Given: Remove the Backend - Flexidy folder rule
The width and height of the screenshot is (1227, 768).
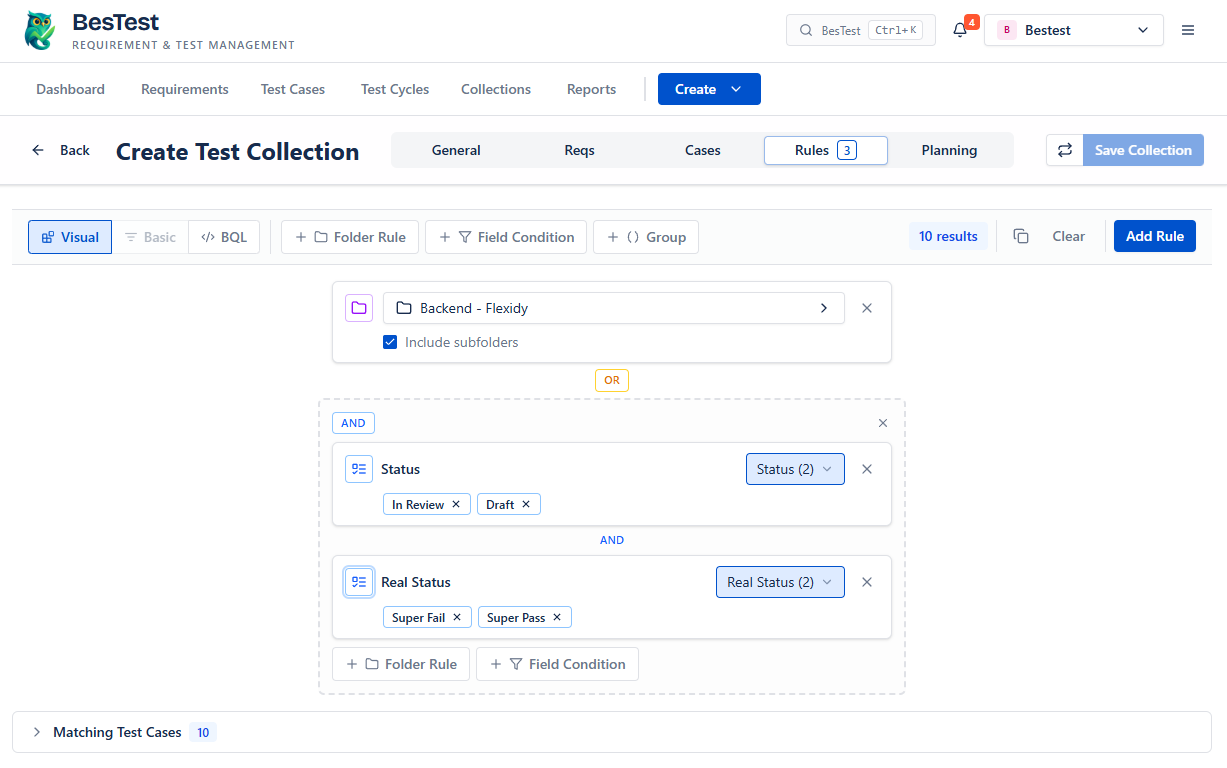Looking at the screenshot, I should click(867, 308).
